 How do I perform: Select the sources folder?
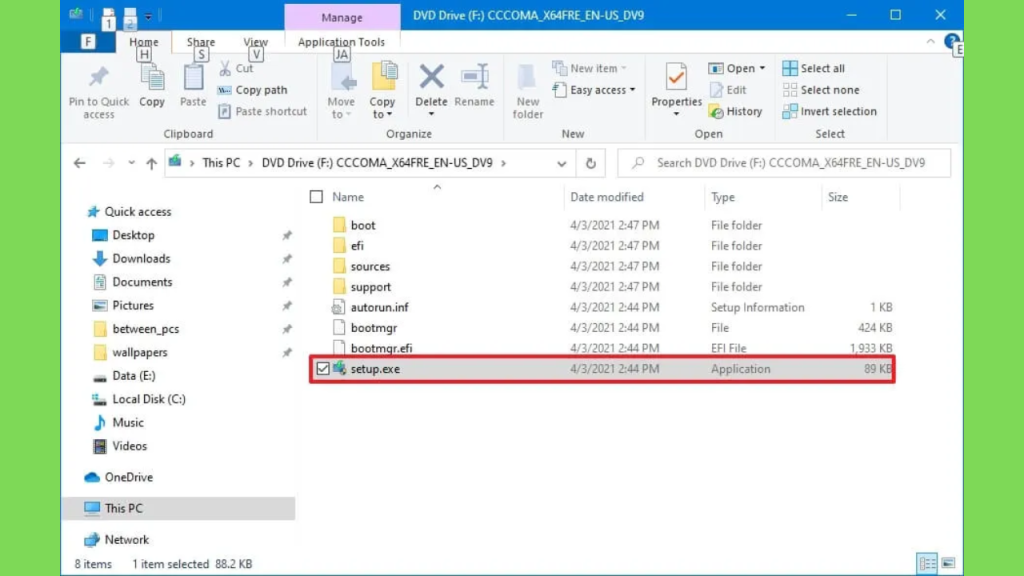pos(370,266)
